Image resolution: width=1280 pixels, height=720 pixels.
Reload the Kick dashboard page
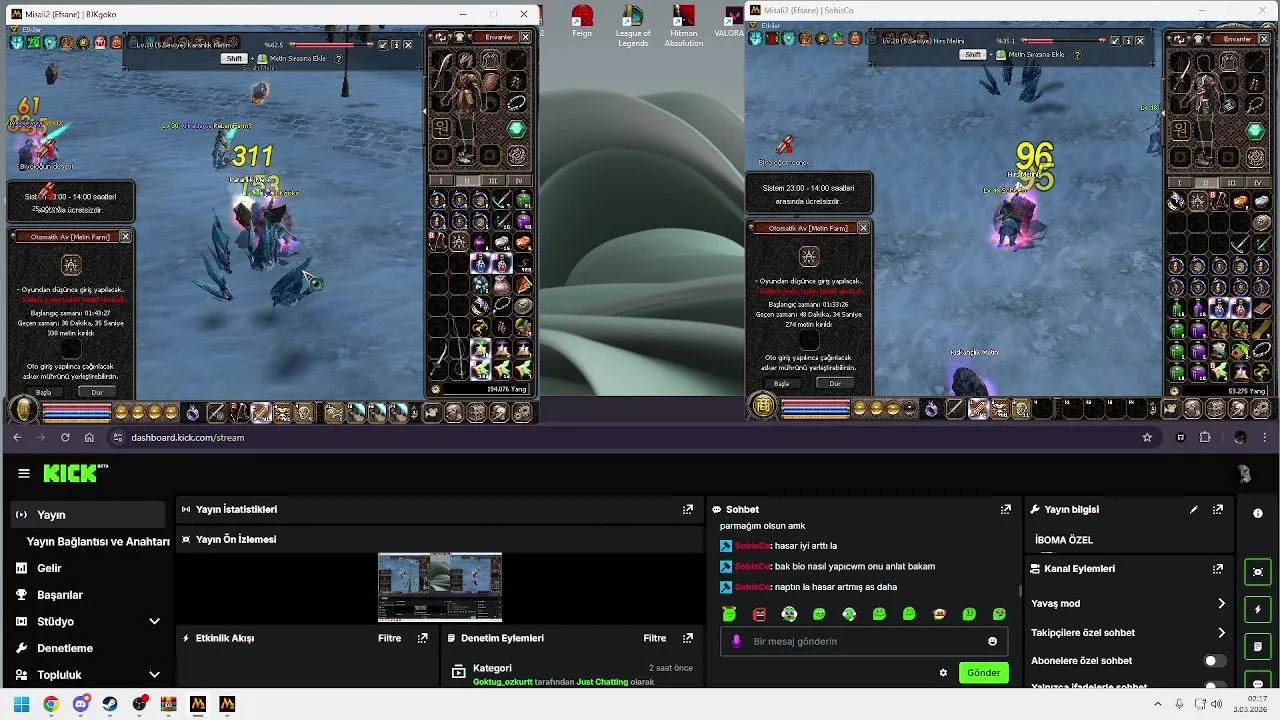pyautogui.click(x=65, y=438)
